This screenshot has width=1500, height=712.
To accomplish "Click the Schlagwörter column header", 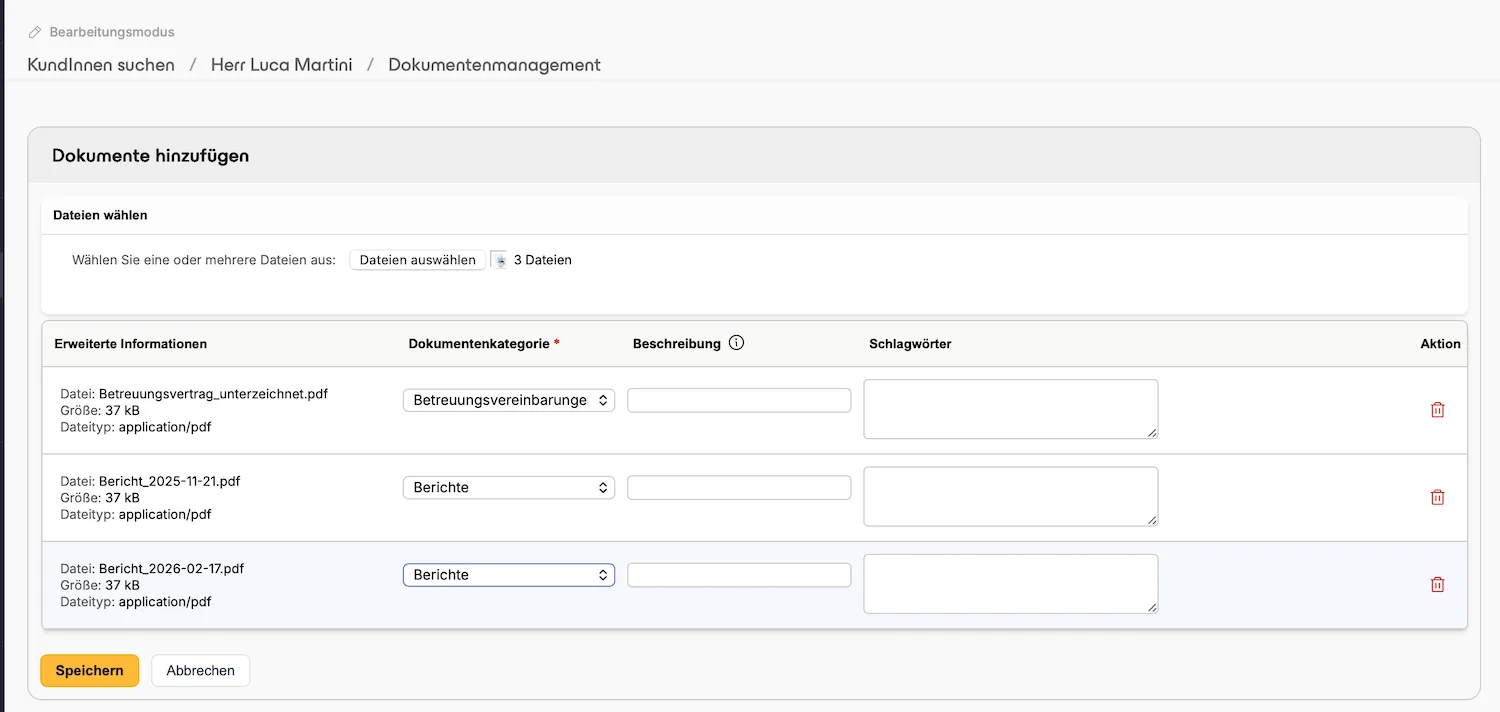I will (x=910, y=343).
